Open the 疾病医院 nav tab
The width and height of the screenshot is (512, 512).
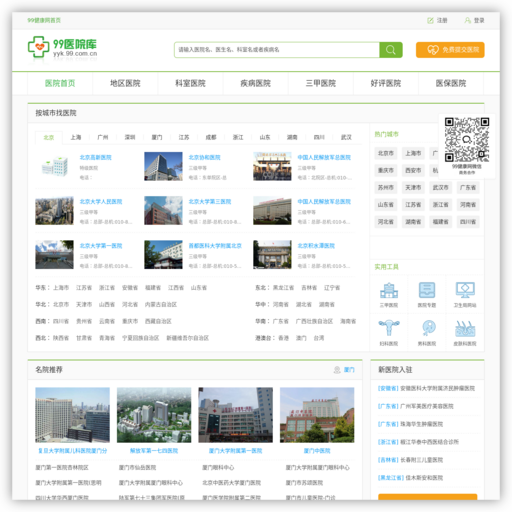pos(255,83)
